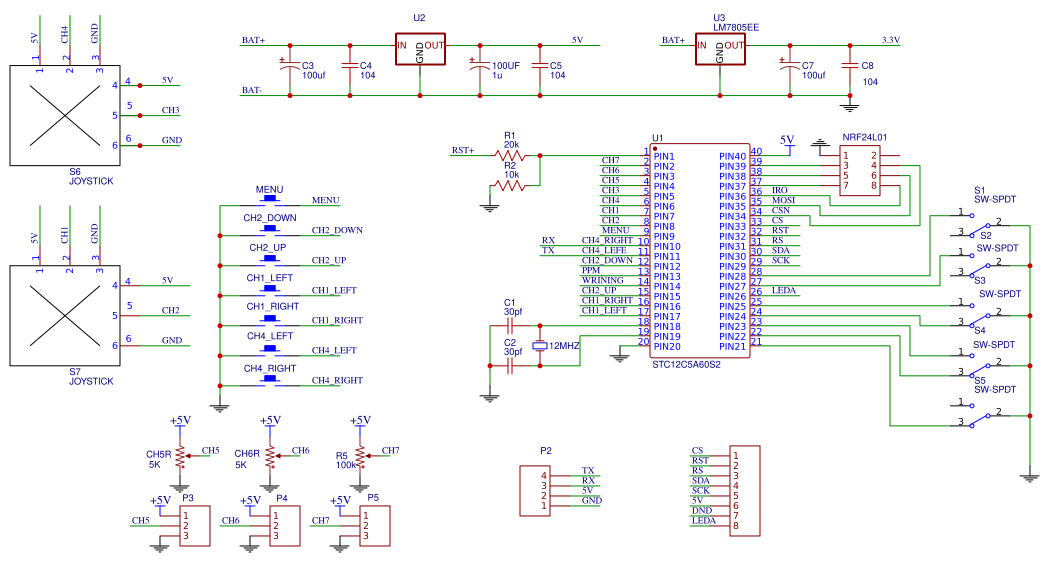The width and height of the screenshot is (1049, 562).
Task: Select the U3 LM7805EE regulator symbol
Action: (x=720, y=50)
